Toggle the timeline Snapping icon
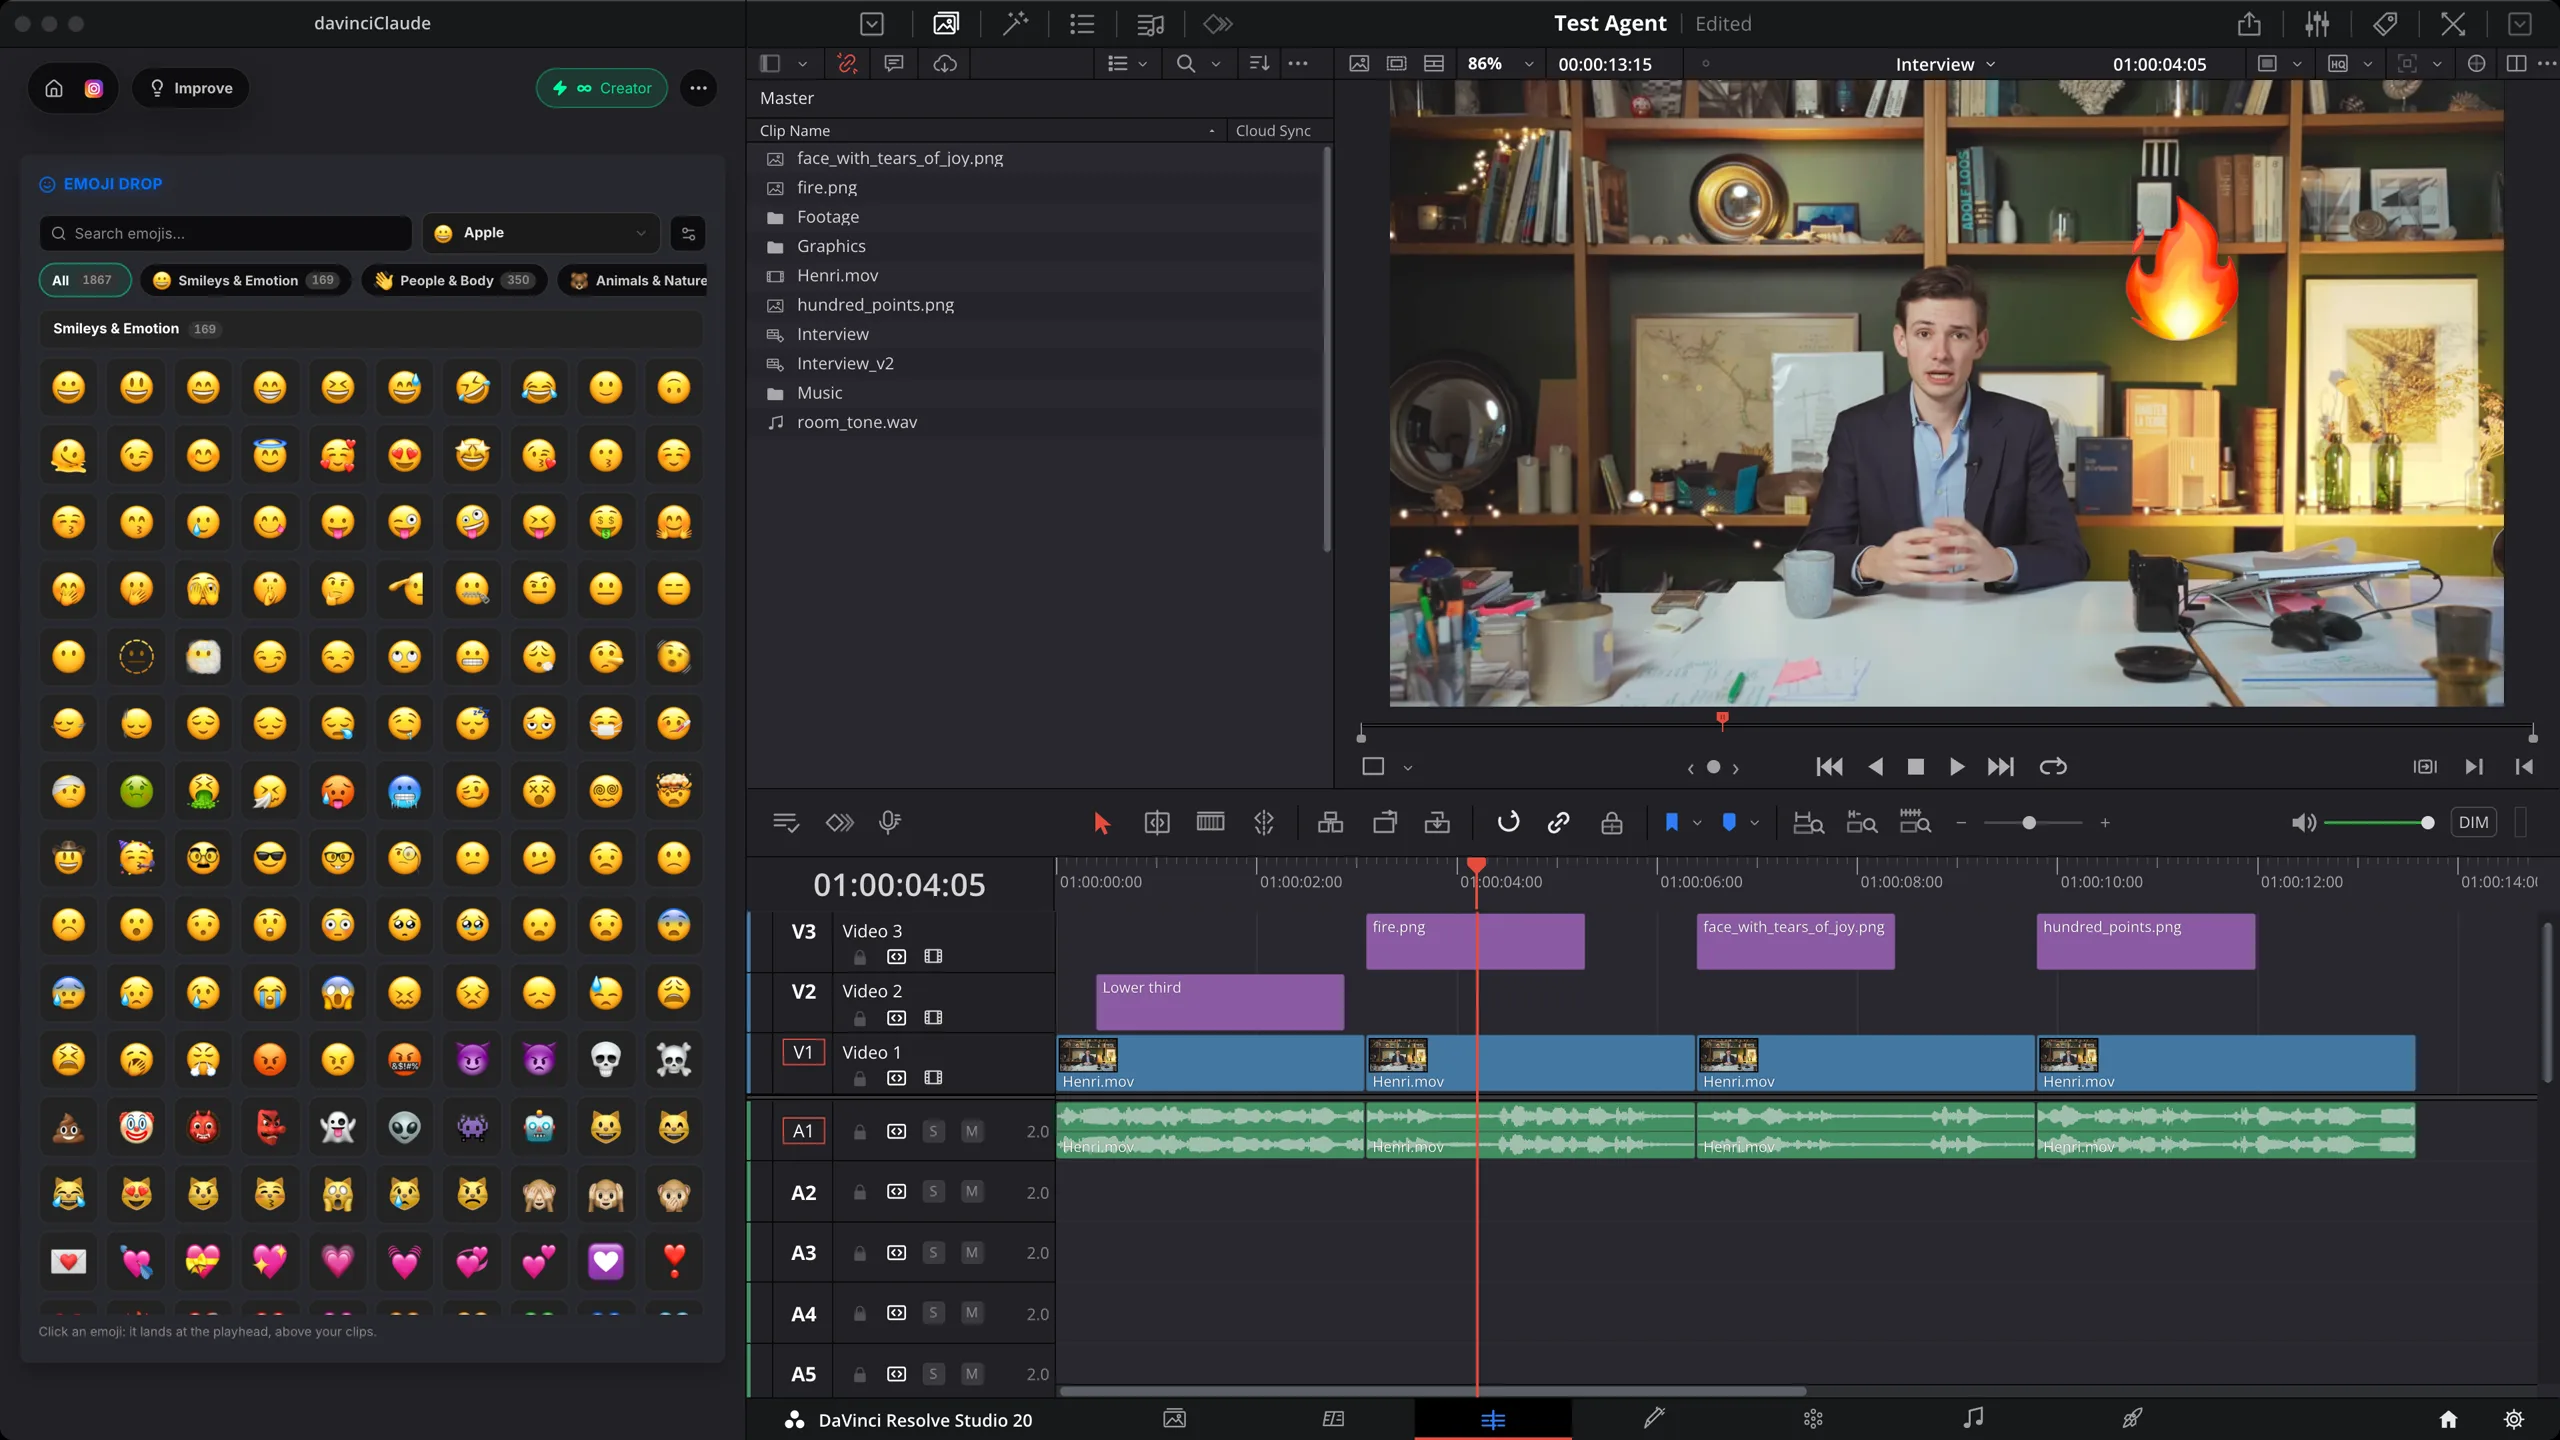 pos(1508,822)
